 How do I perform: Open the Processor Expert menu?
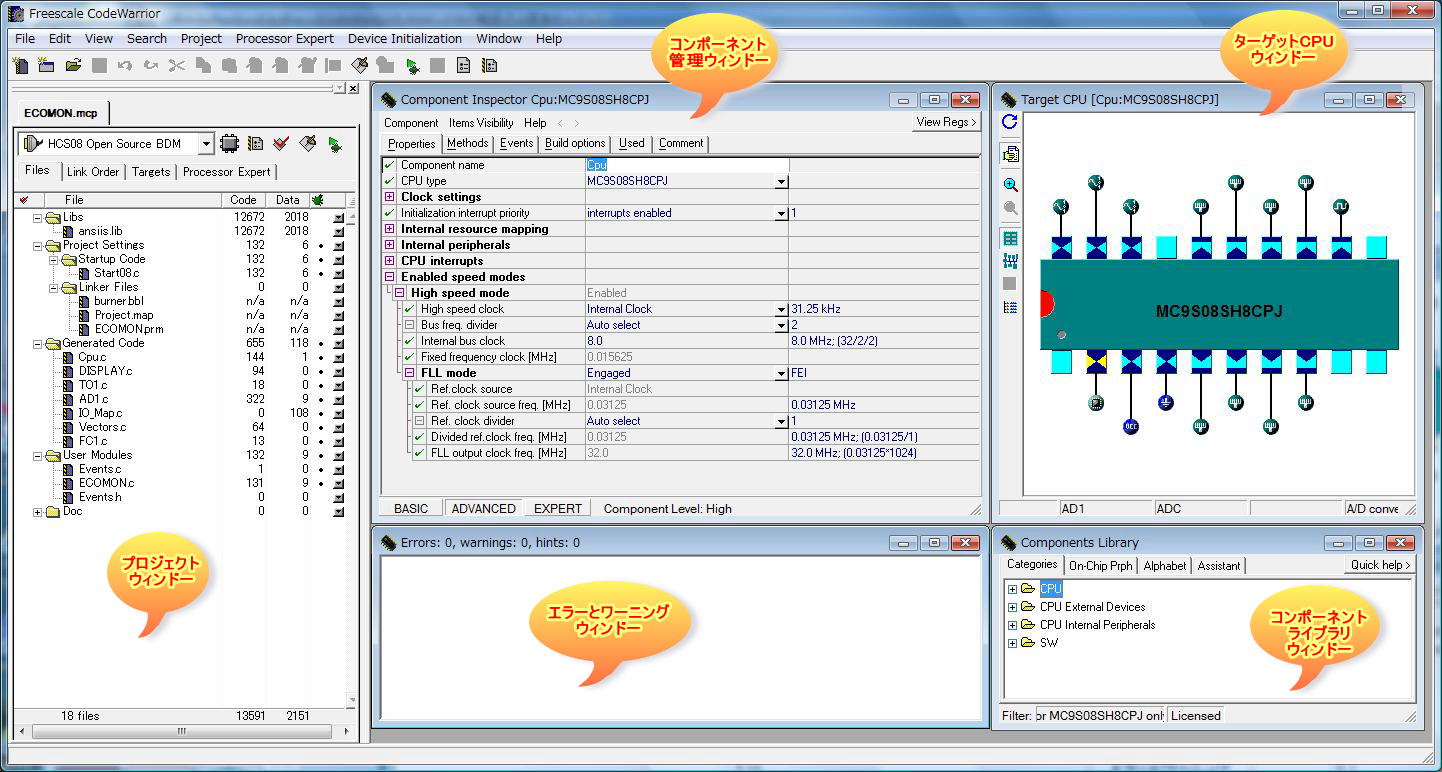point(285,39)
